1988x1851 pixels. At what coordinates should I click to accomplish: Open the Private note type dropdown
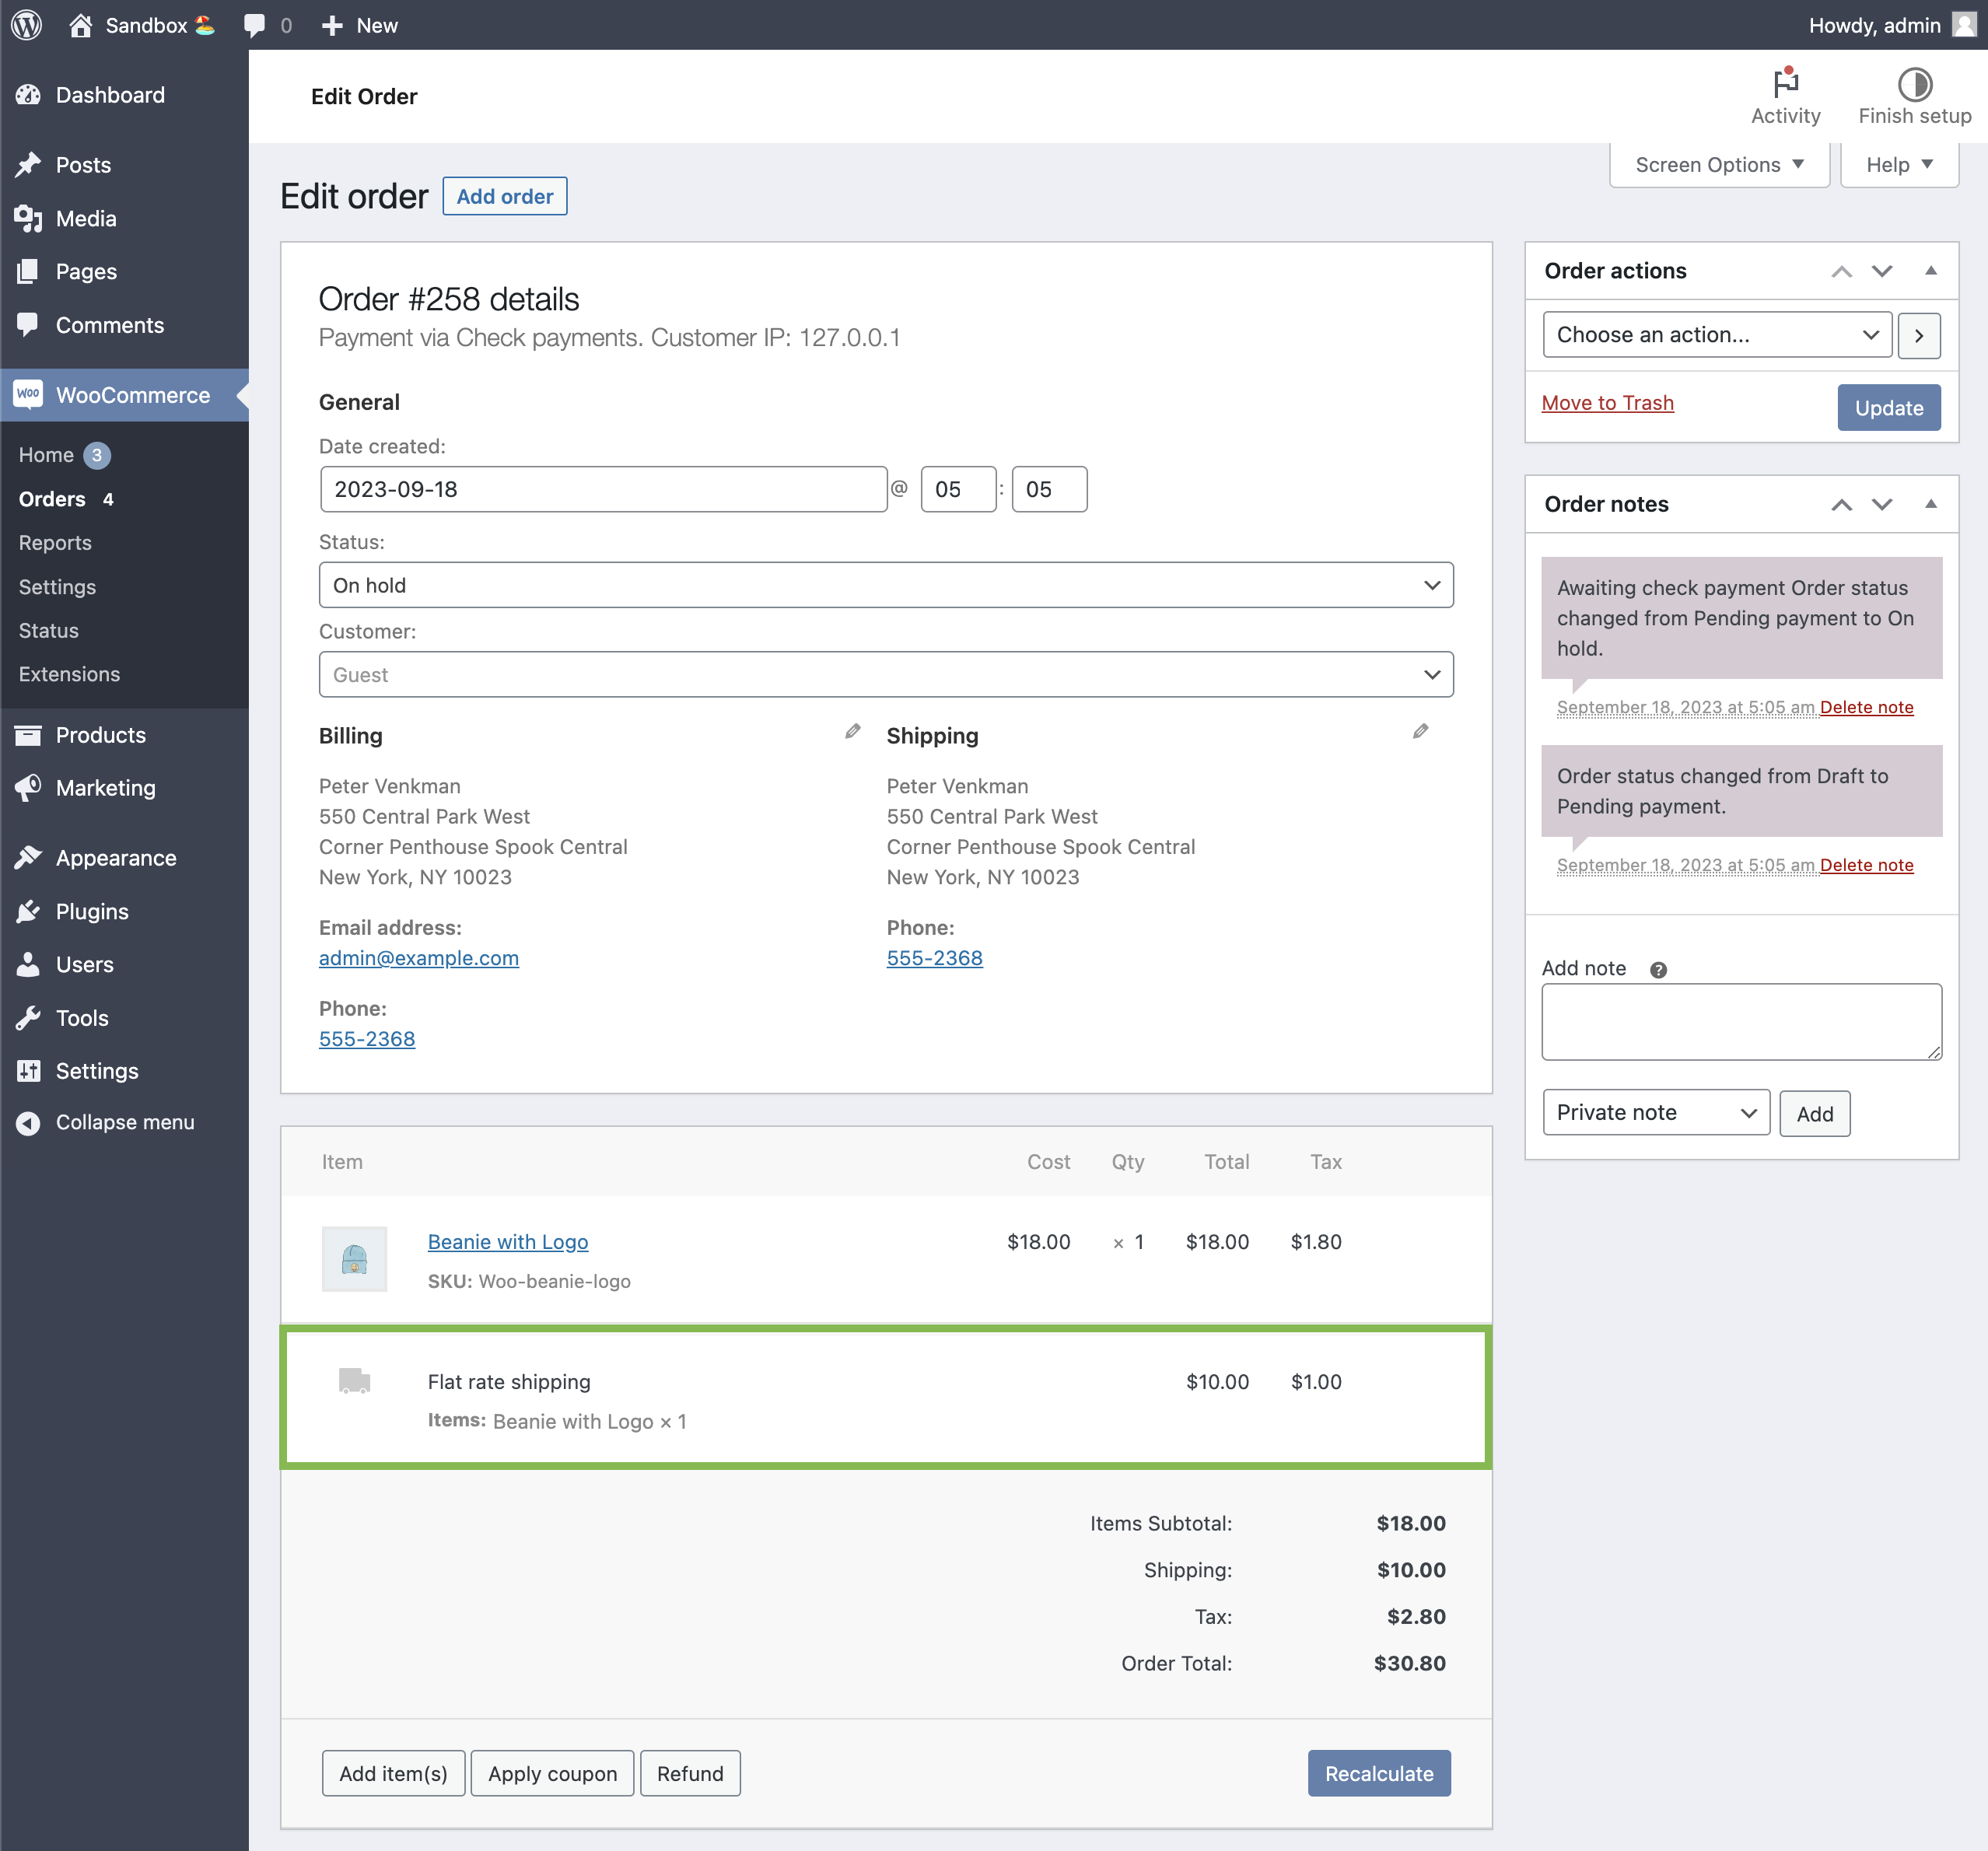(x=1655, y=1112)
